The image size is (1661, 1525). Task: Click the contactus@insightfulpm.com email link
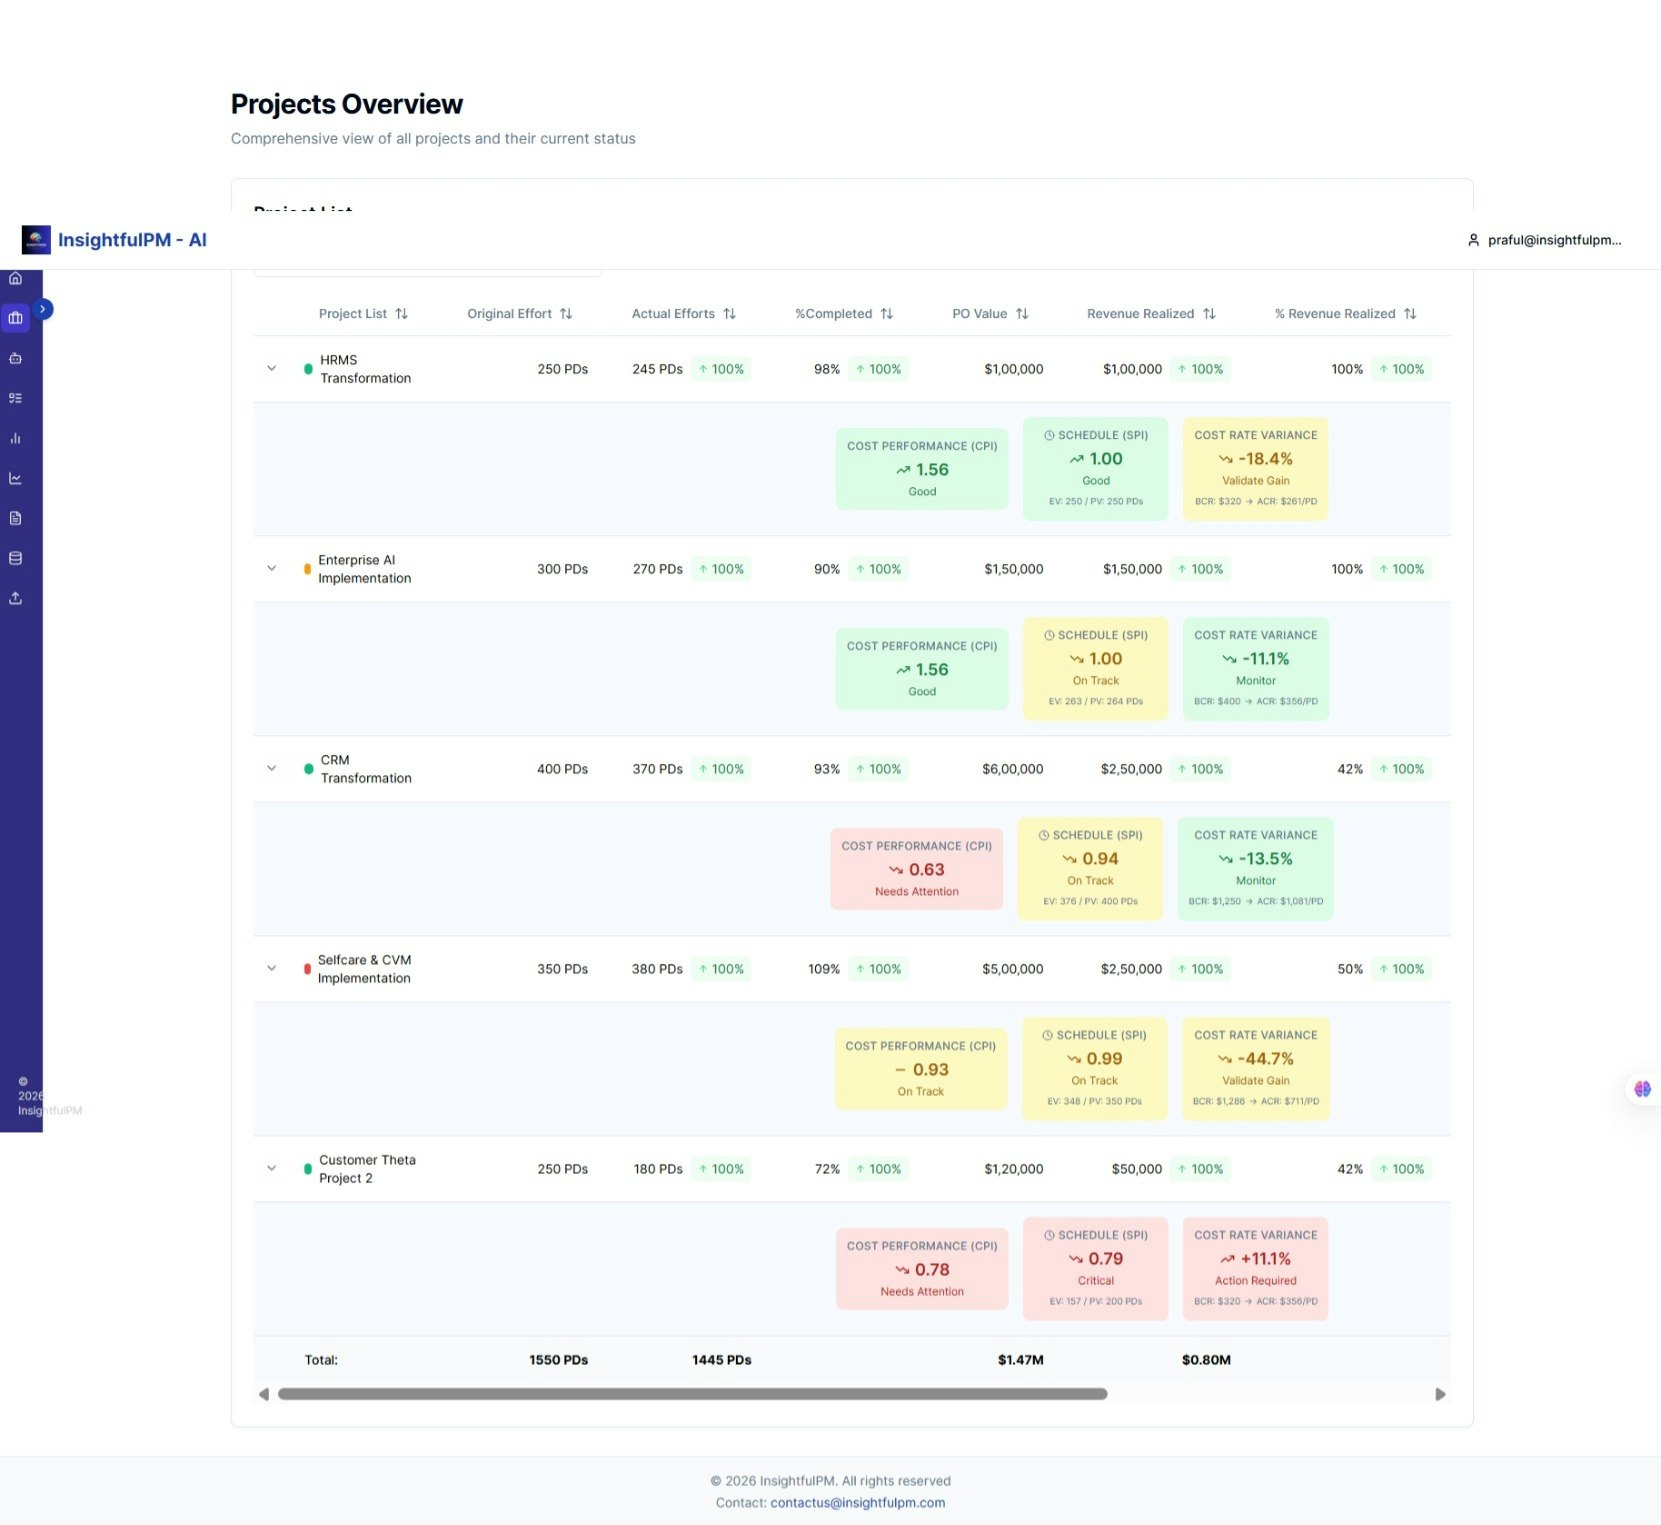(x=857, y=1502)
